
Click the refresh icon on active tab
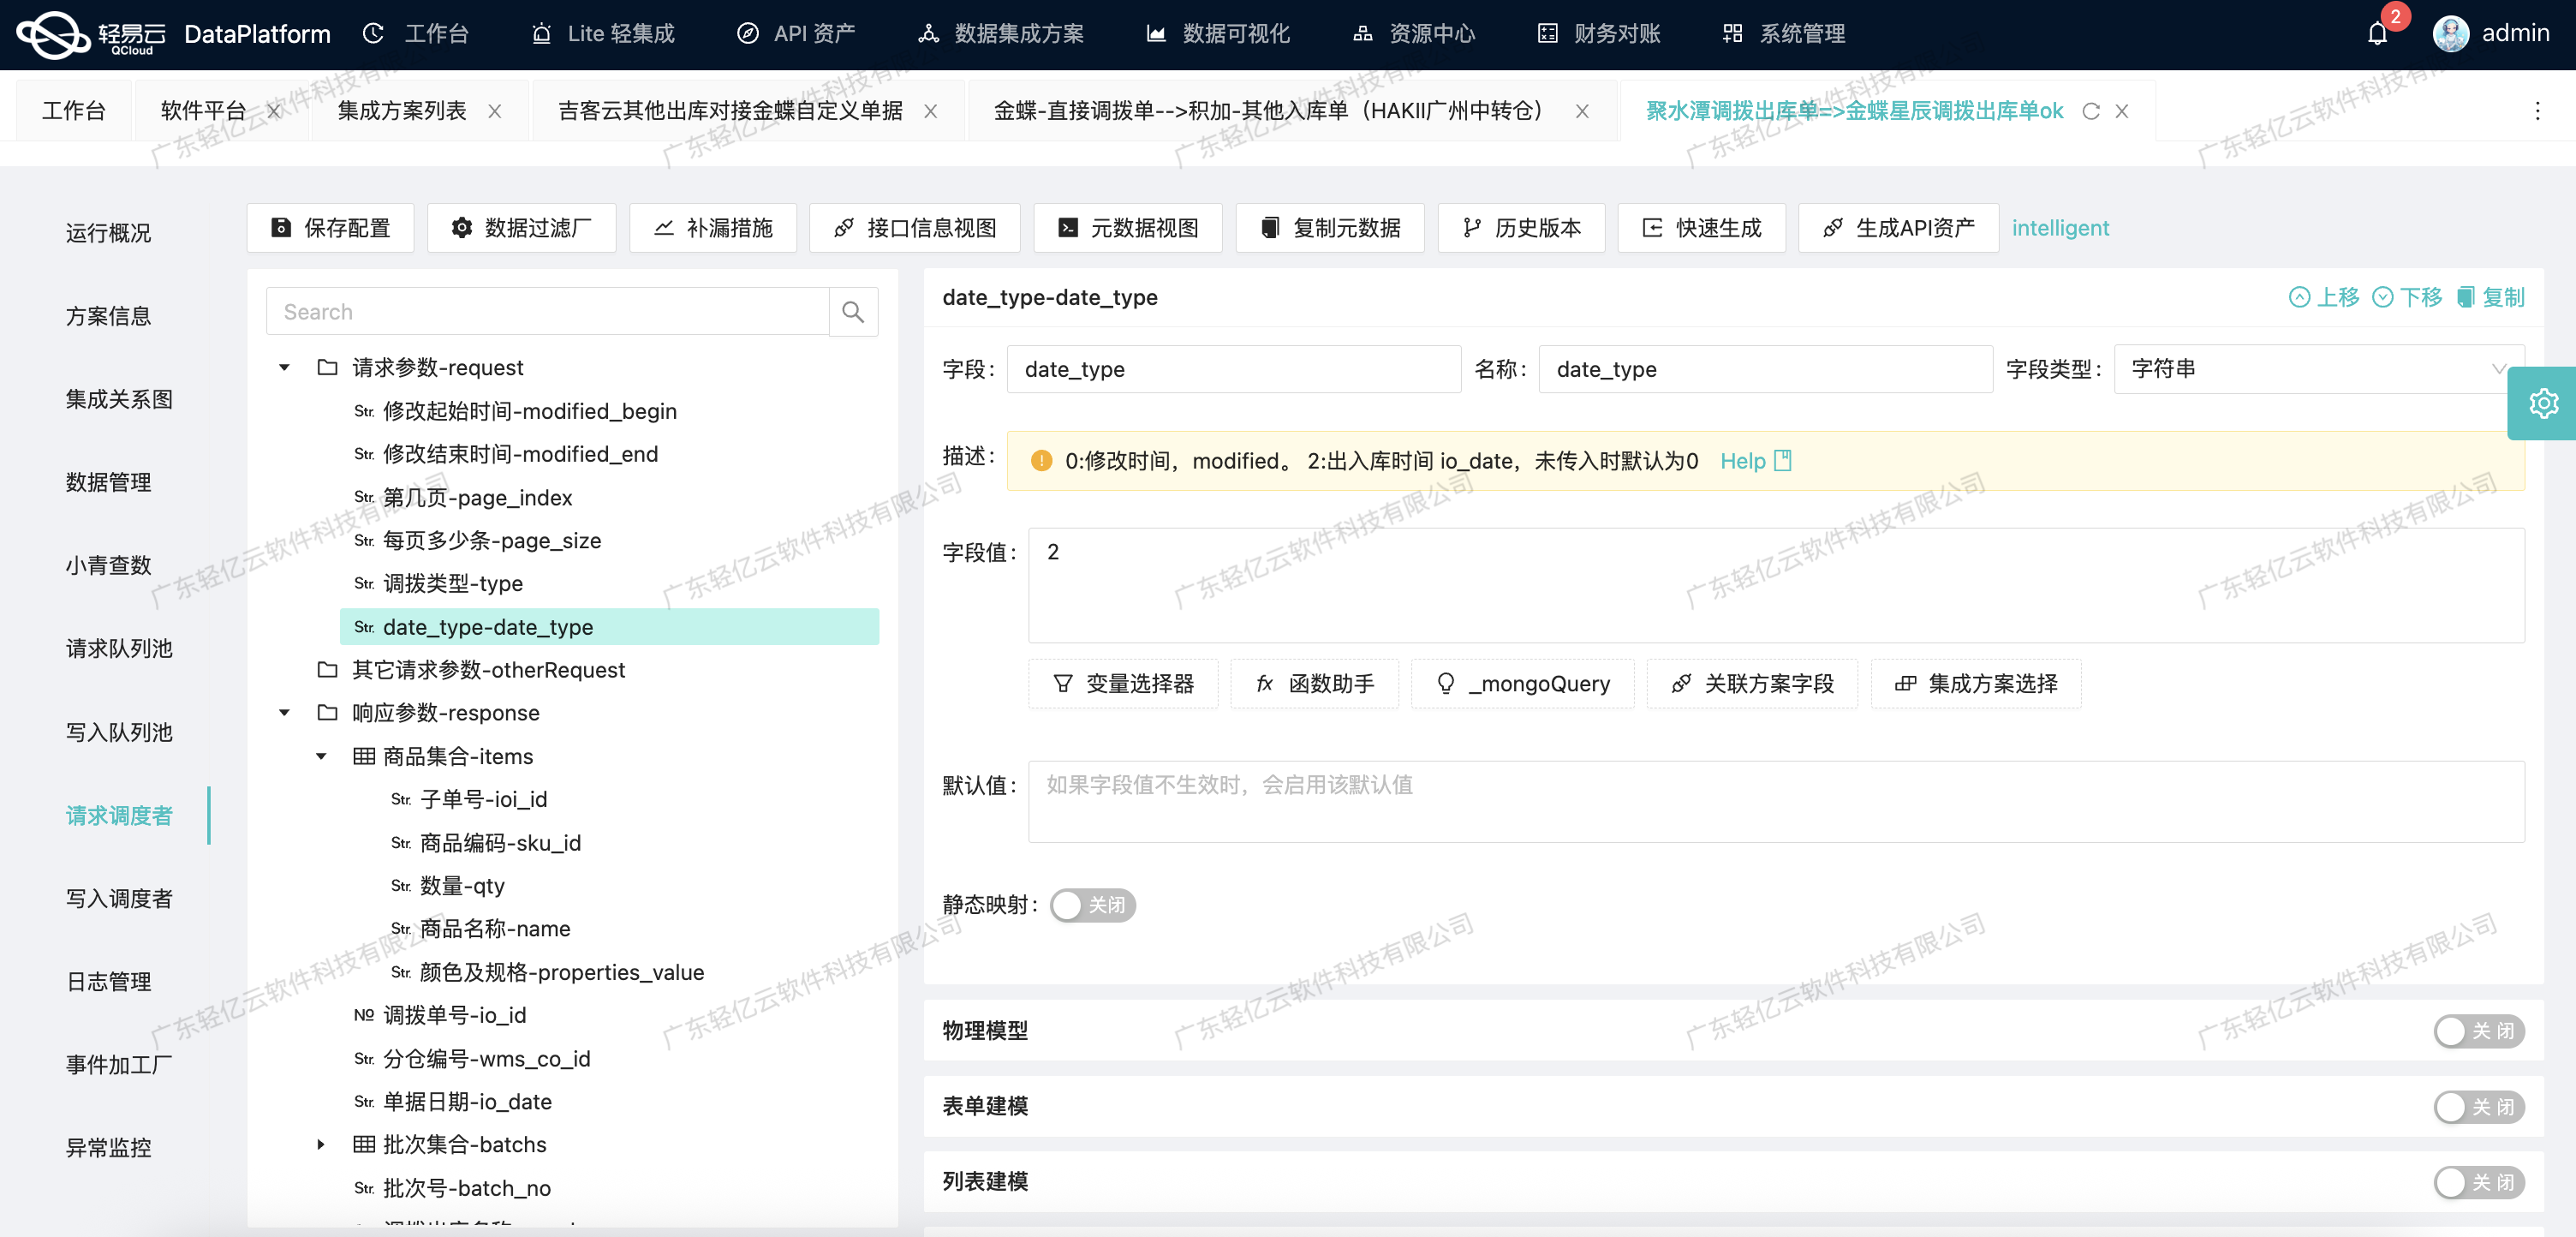pyautogui.click(x=2090, y=111)
